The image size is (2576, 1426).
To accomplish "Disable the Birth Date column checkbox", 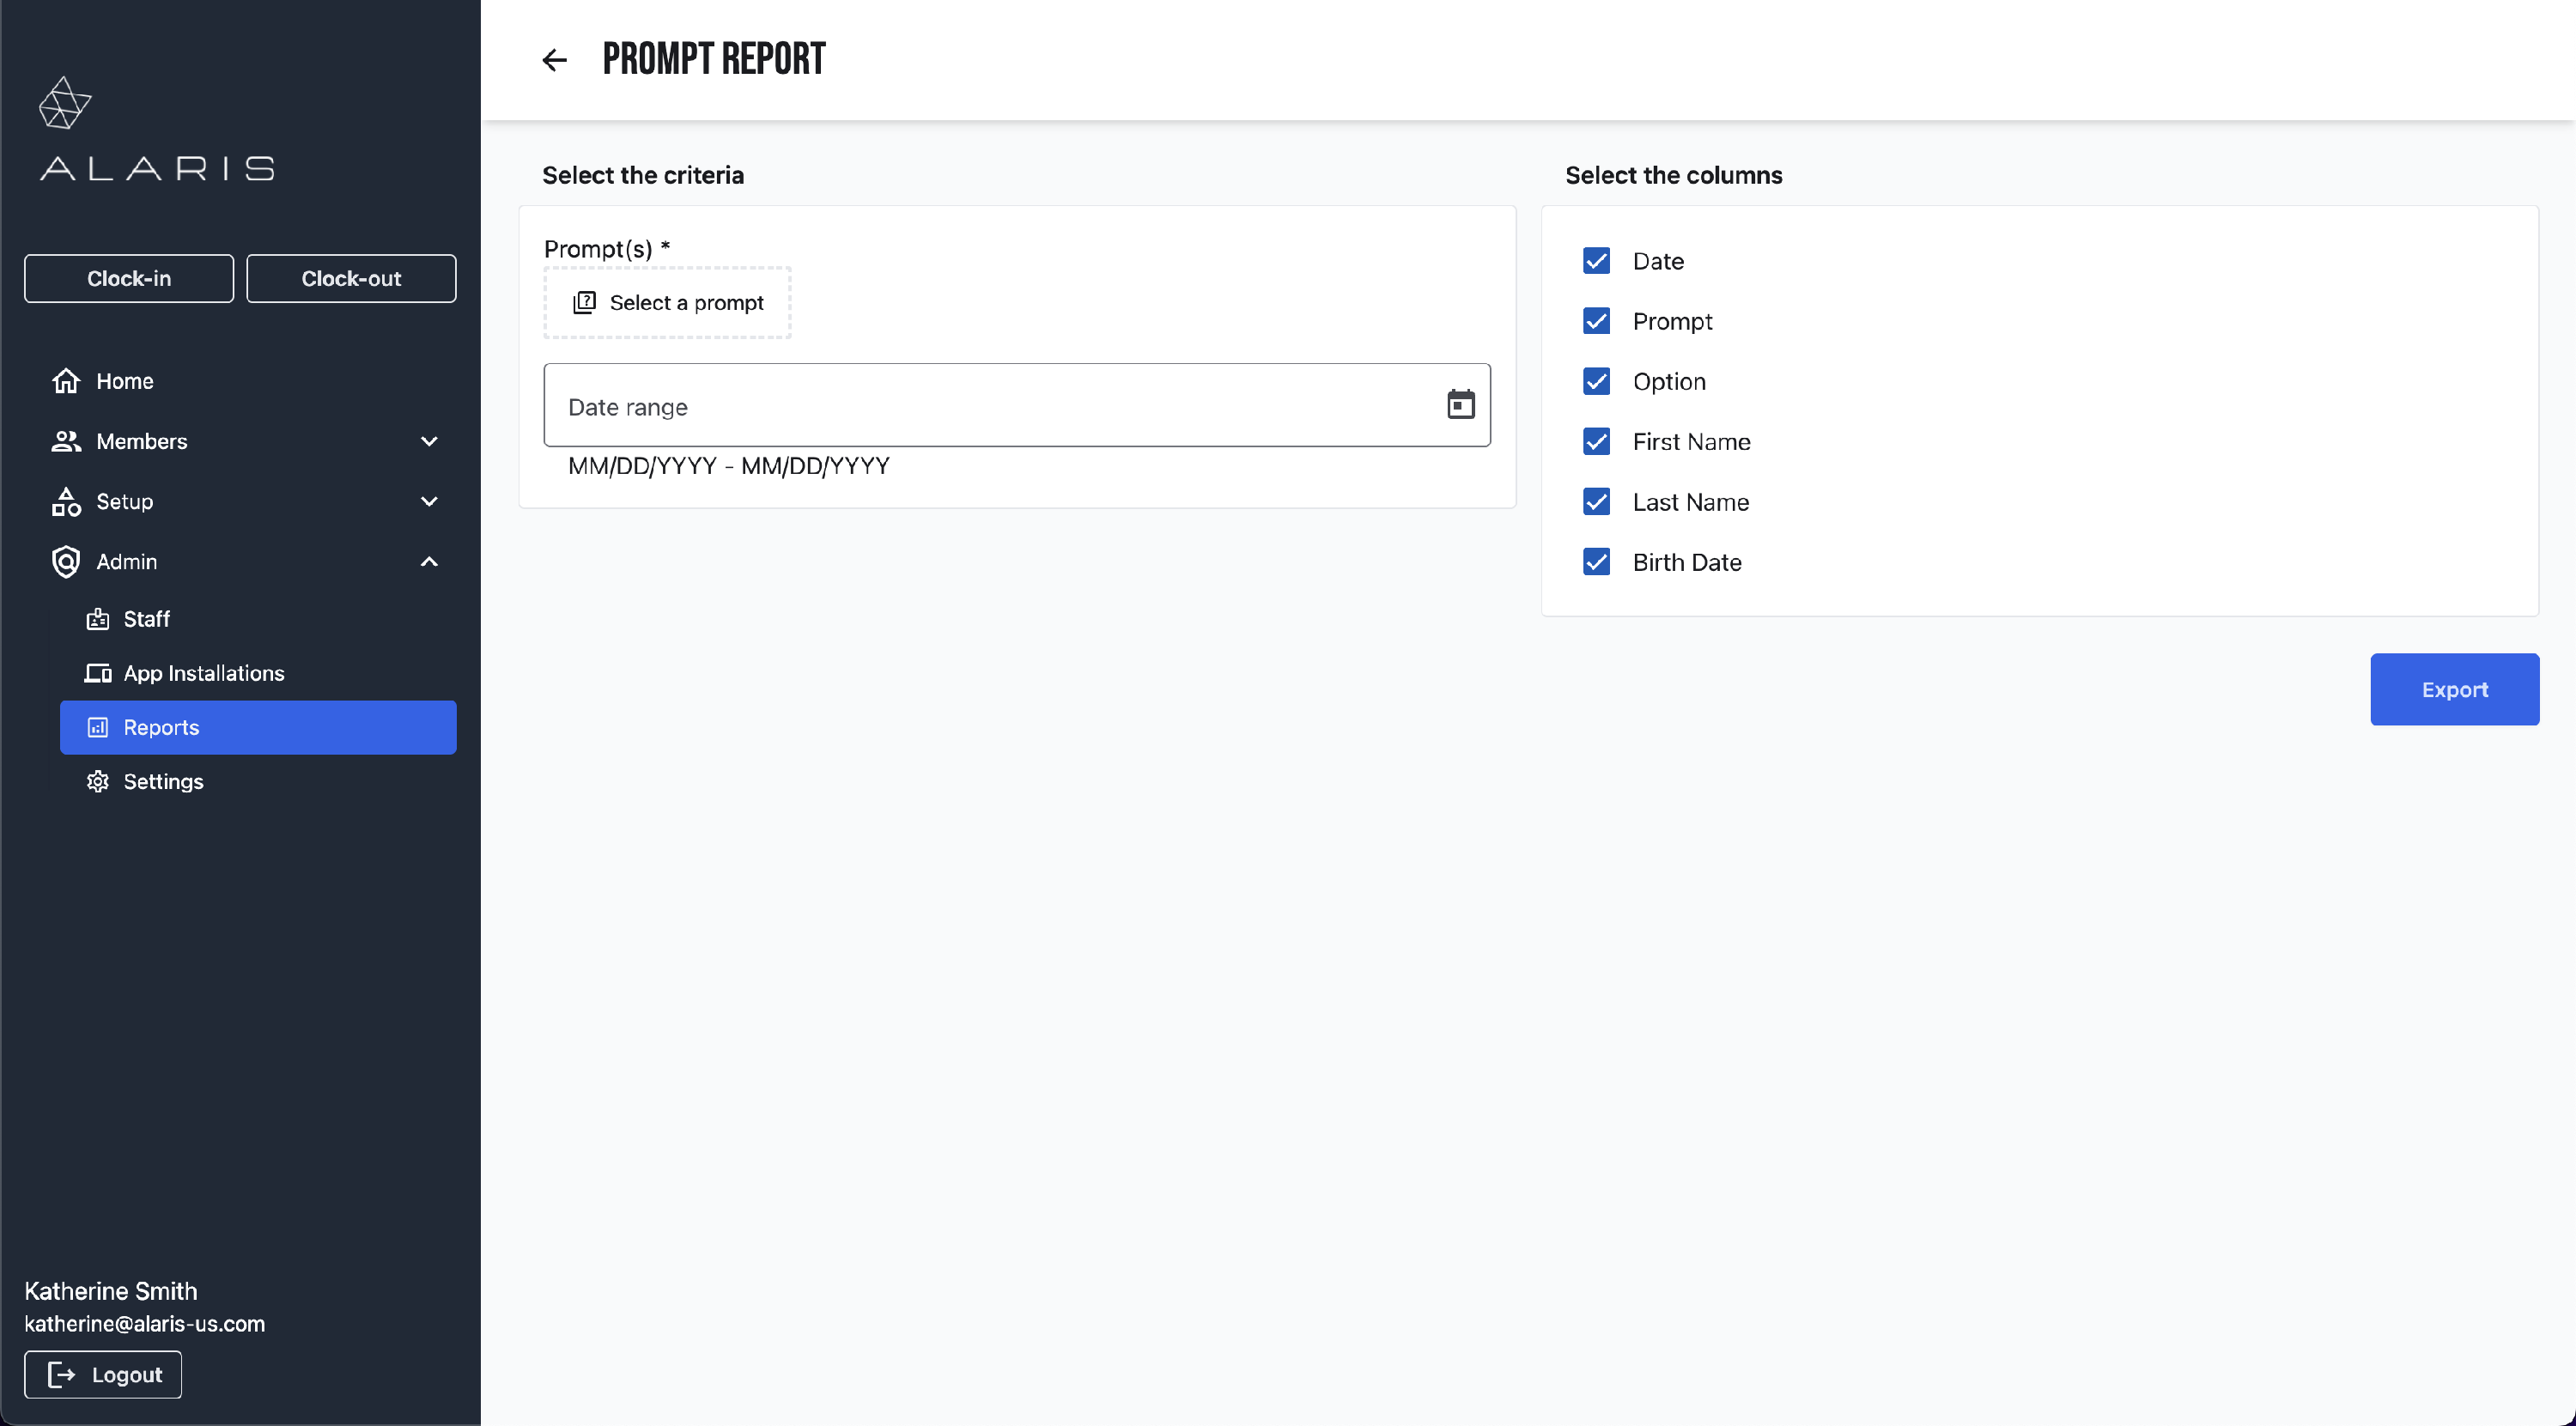I will click(x=1596, y=562).
